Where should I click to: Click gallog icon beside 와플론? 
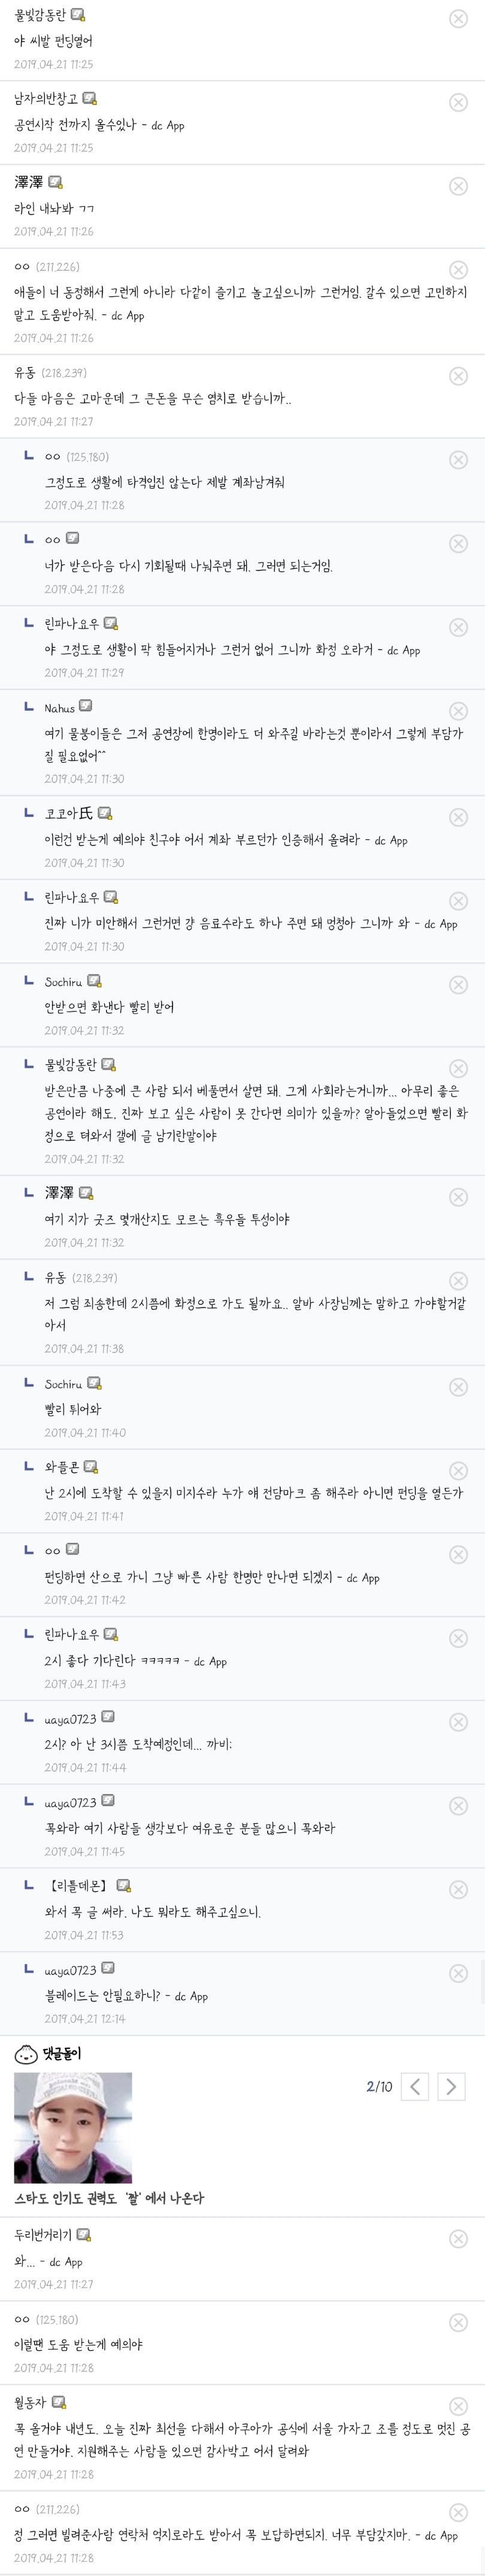(x=91, y=1467)
